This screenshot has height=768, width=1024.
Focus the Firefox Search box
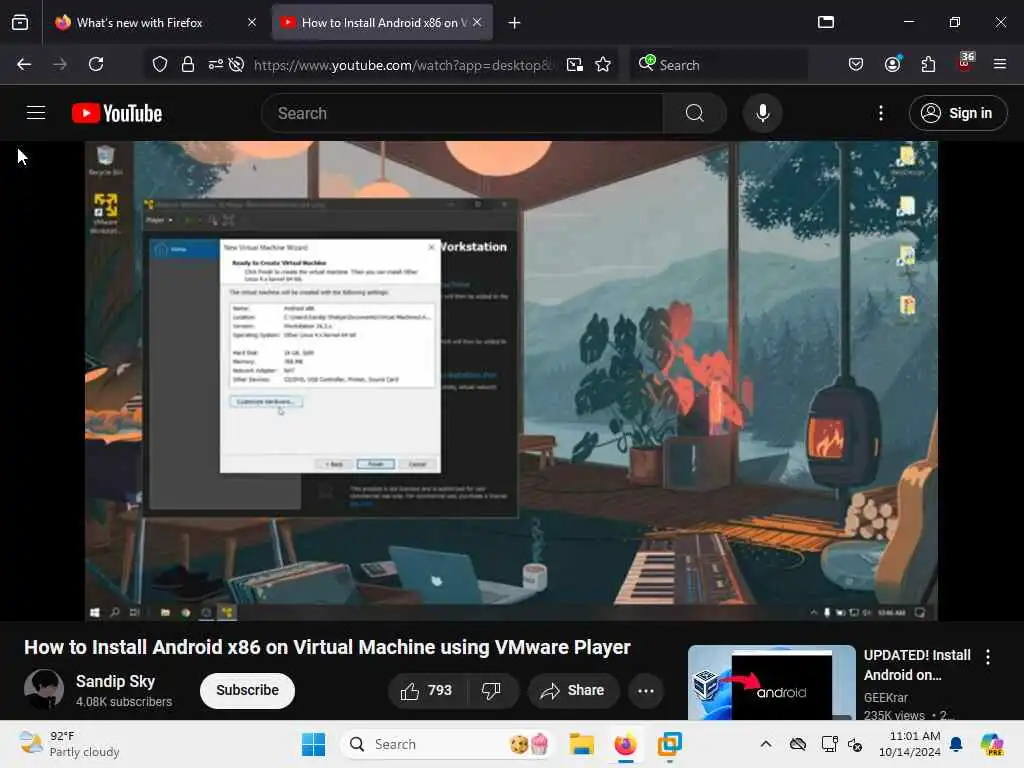719,65
